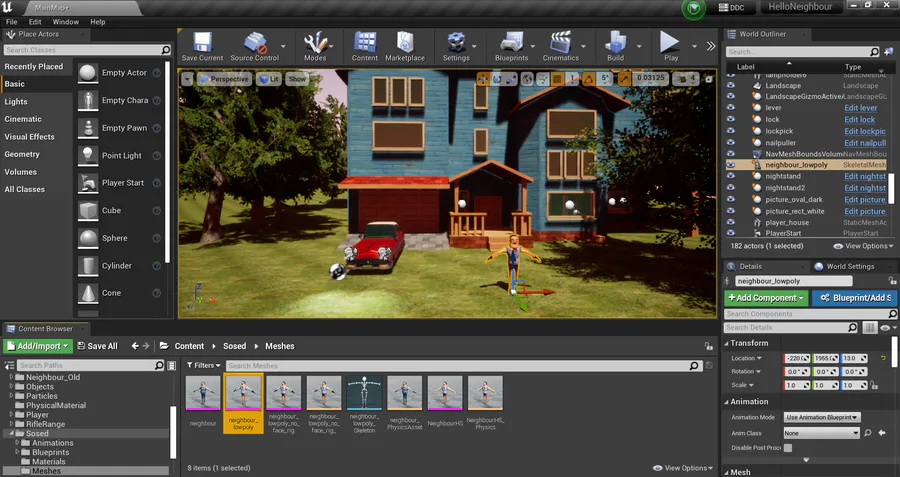Open the Animation Mode dropdown
The height and width of the screenshot is (477, 900).
pyautogui.click(x=822, y=417)
